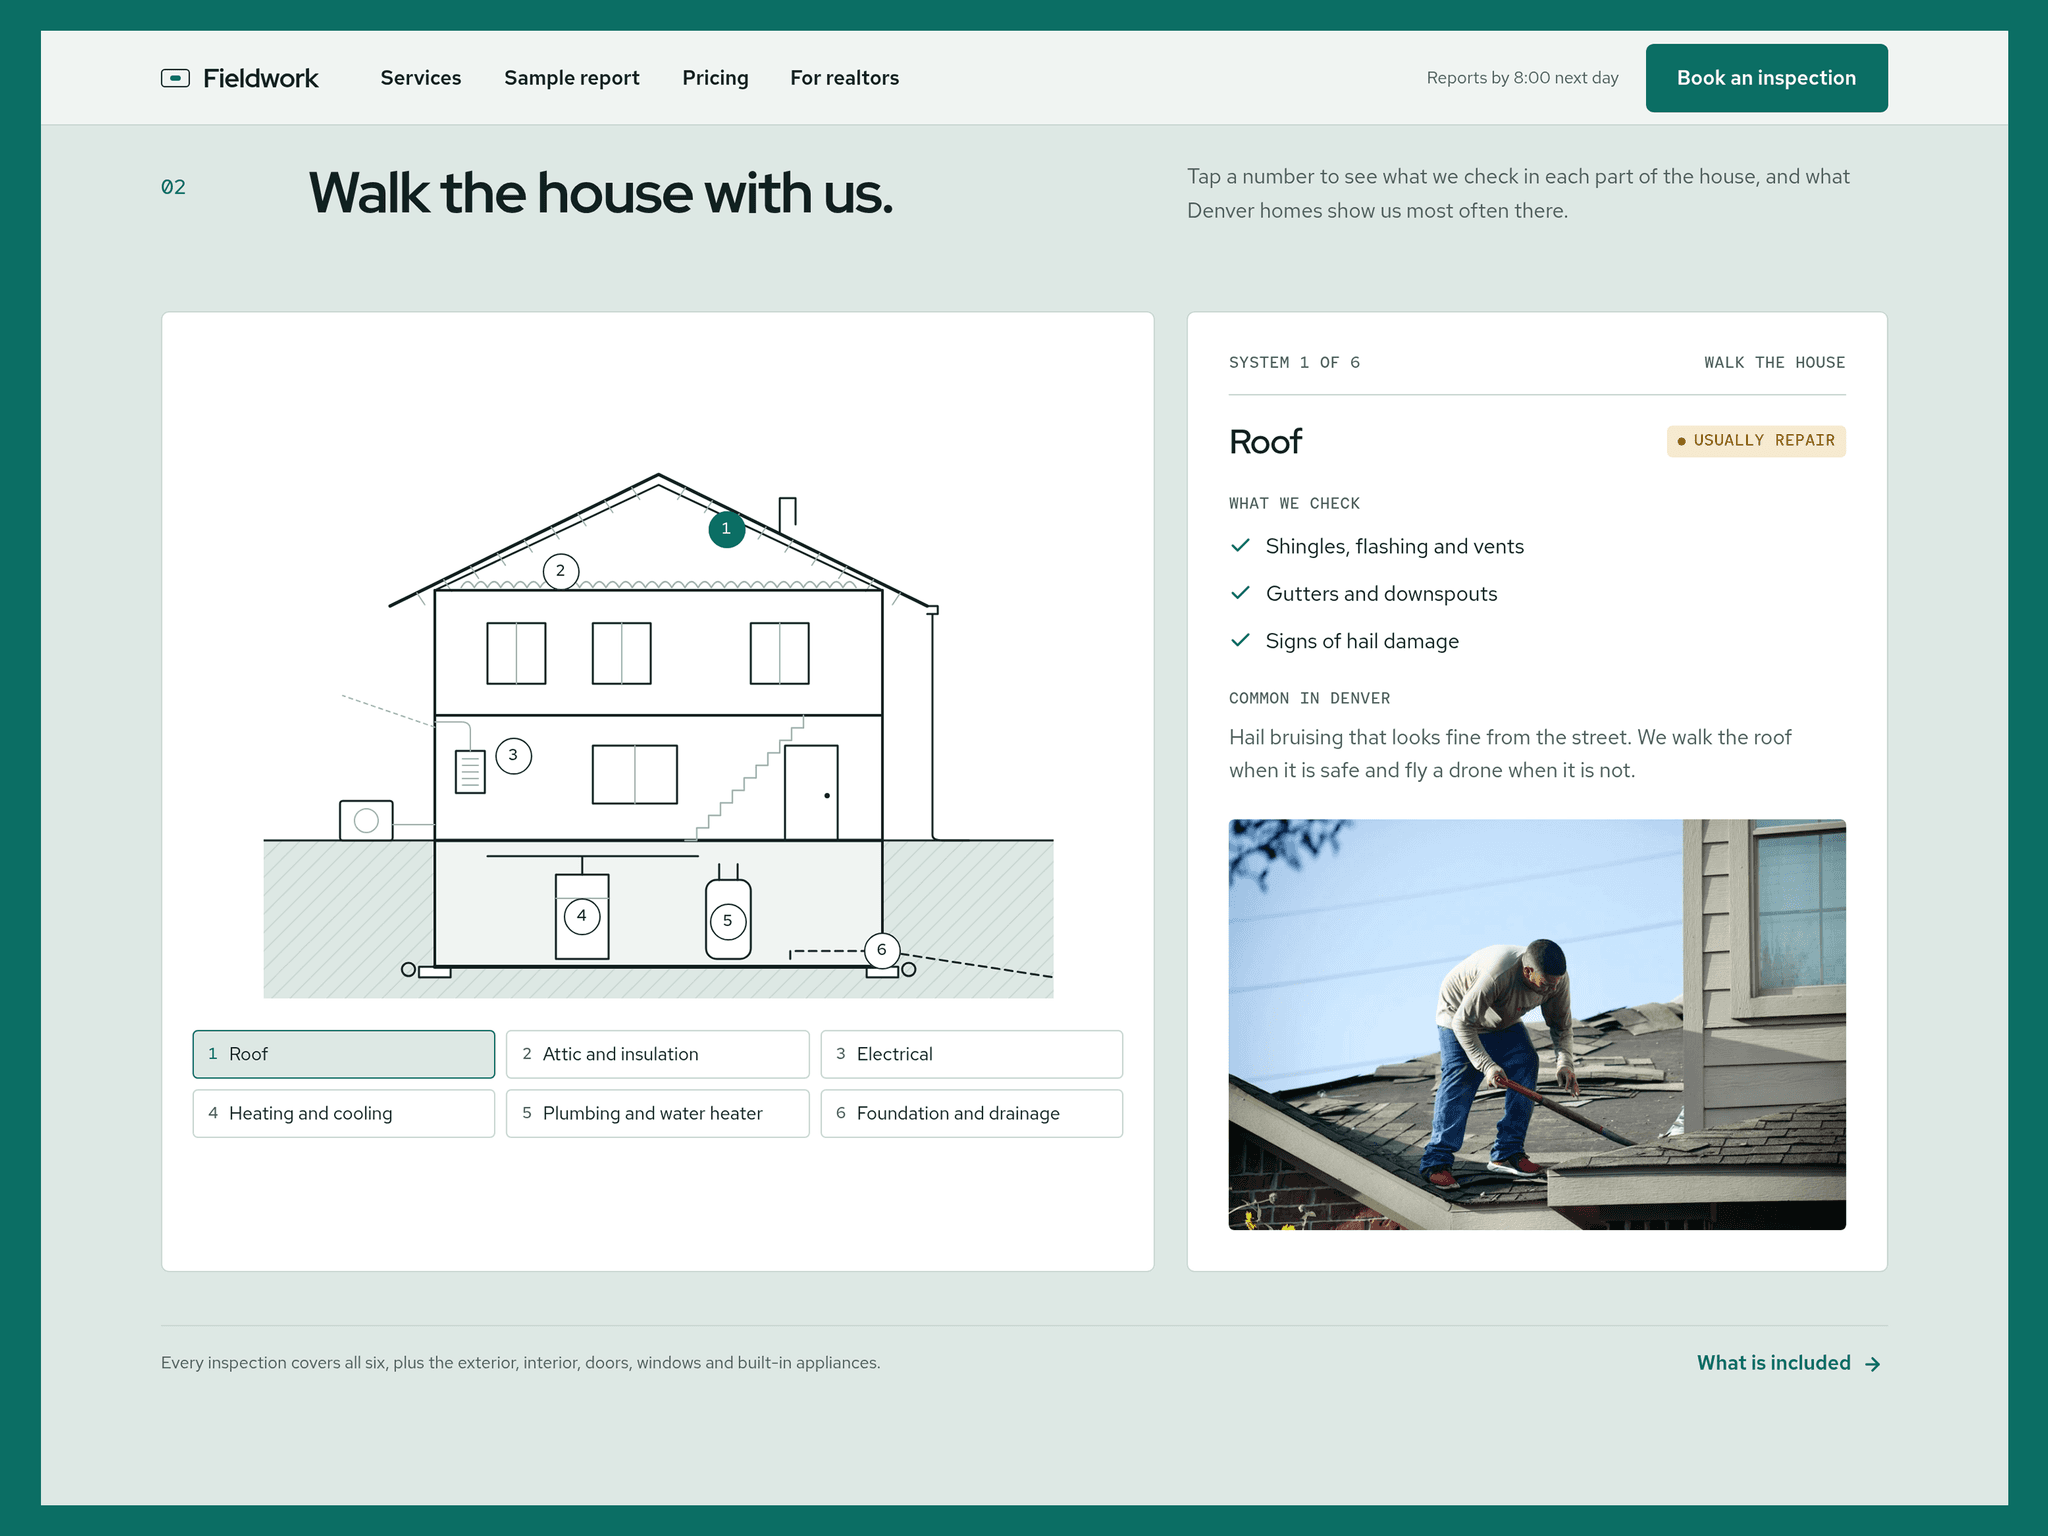Click the Walk the house with us heading

600,193
